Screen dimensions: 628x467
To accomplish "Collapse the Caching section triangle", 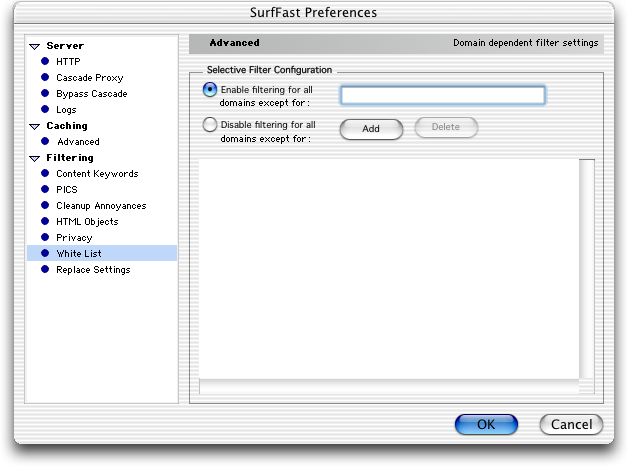I will click(35, 127).
